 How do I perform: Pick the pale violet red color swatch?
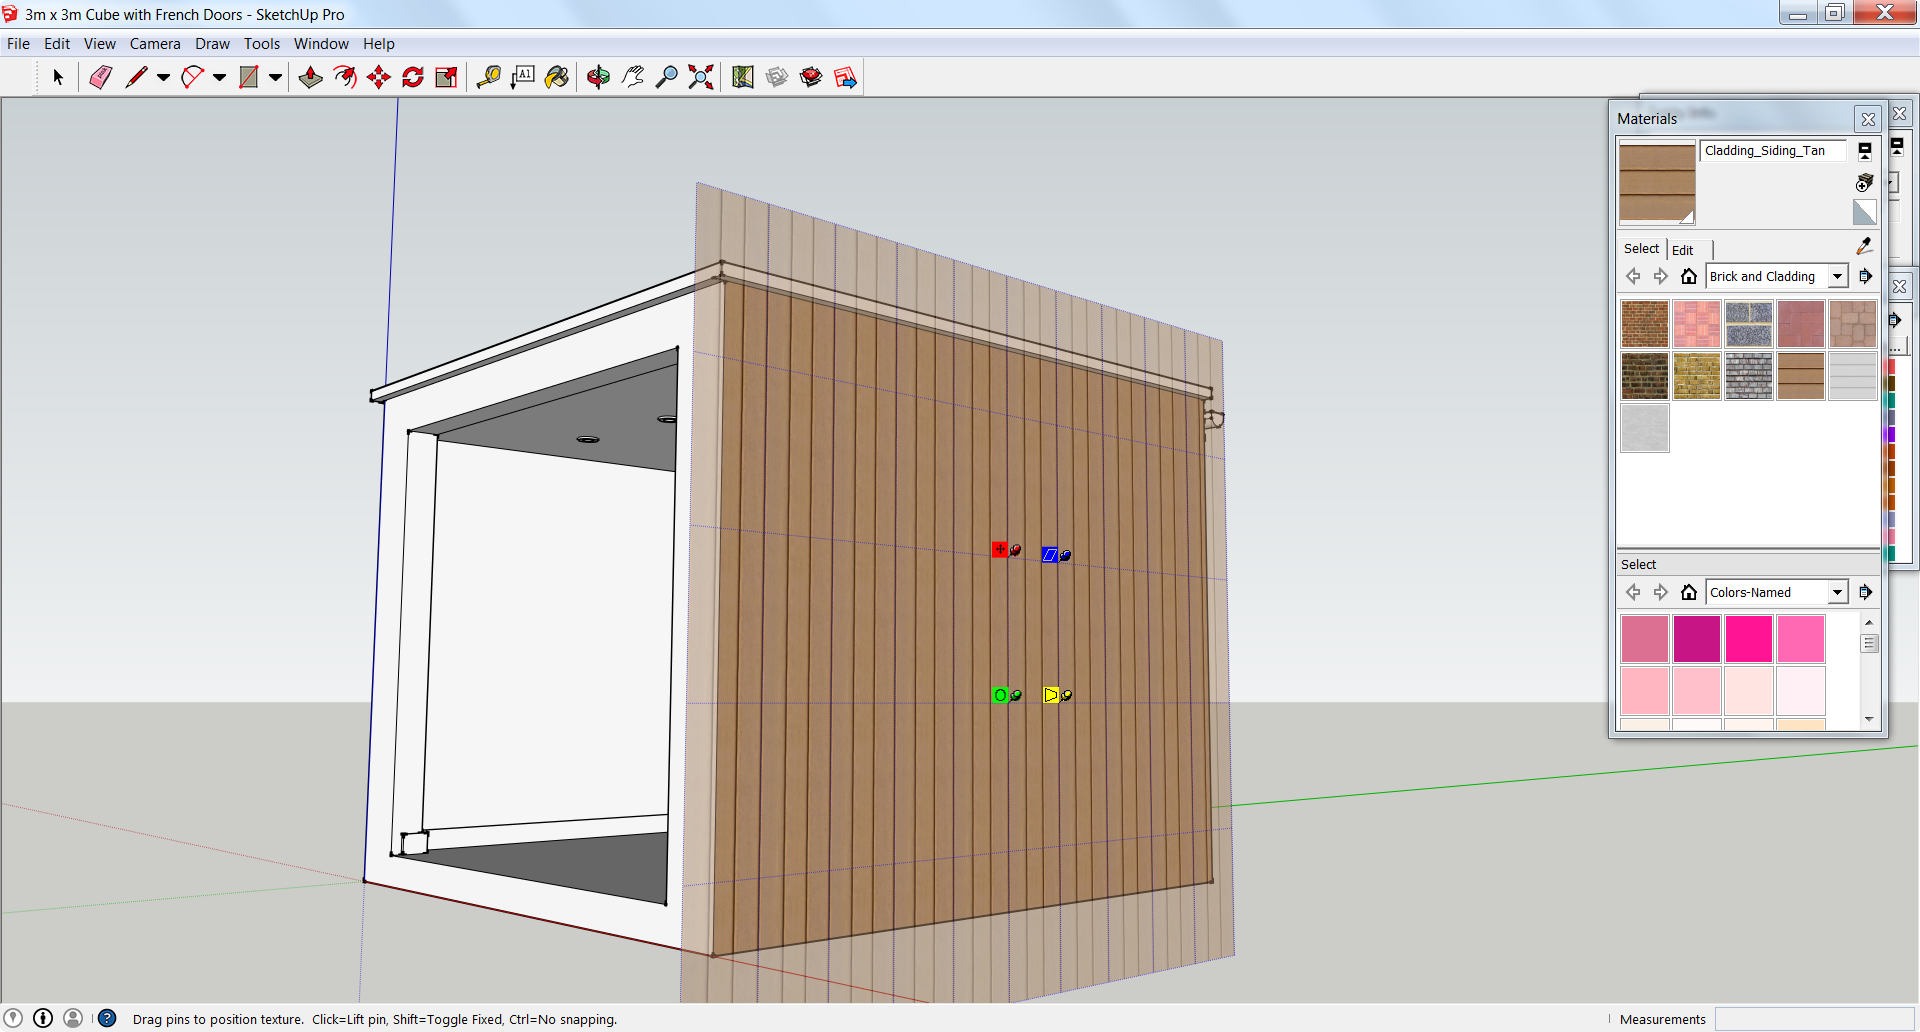pyautogui.click(x=1645, y=639)
